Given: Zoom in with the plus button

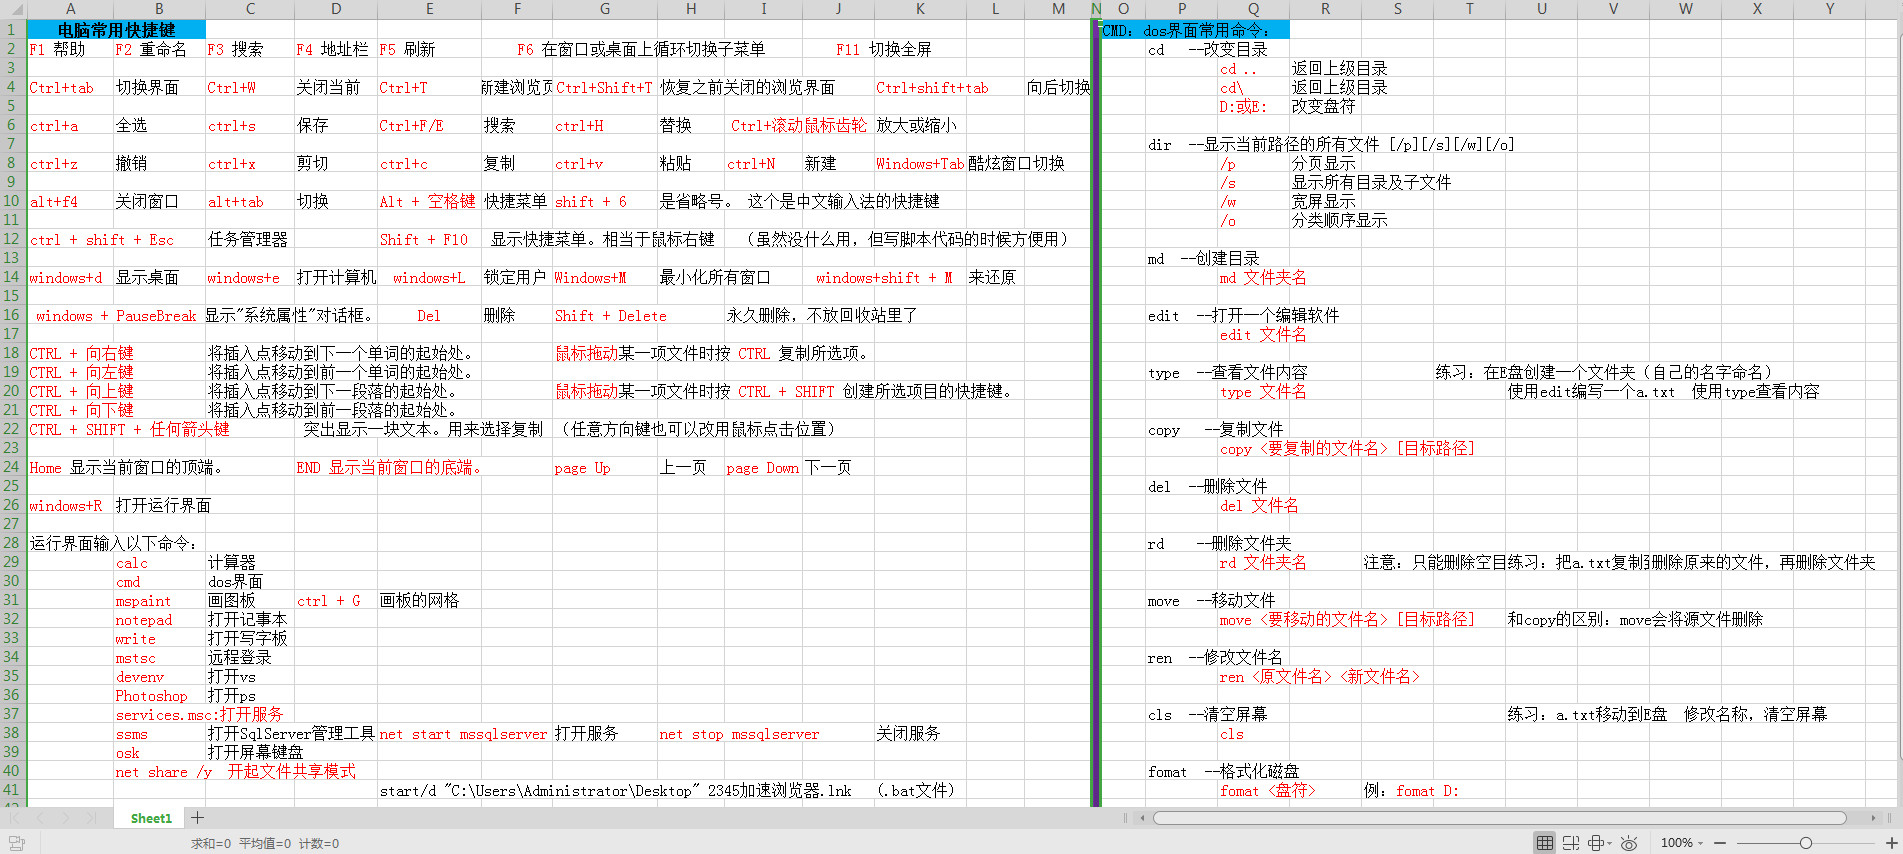Looking at the screenshot, I should pos(1892,843).
